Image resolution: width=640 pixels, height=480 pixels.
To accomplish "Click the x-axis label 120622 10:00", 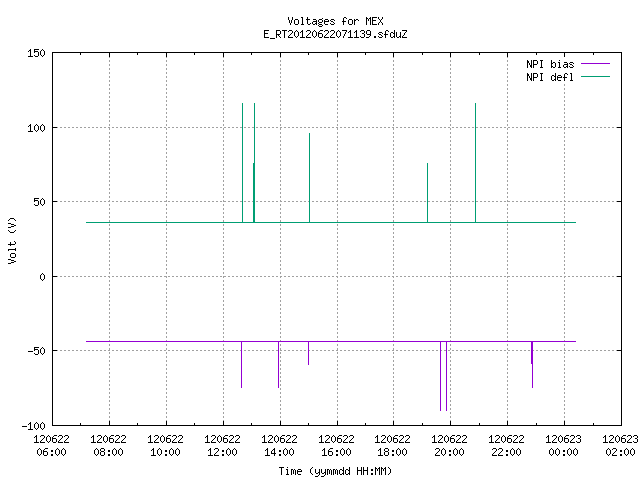I will pos(165,446).
